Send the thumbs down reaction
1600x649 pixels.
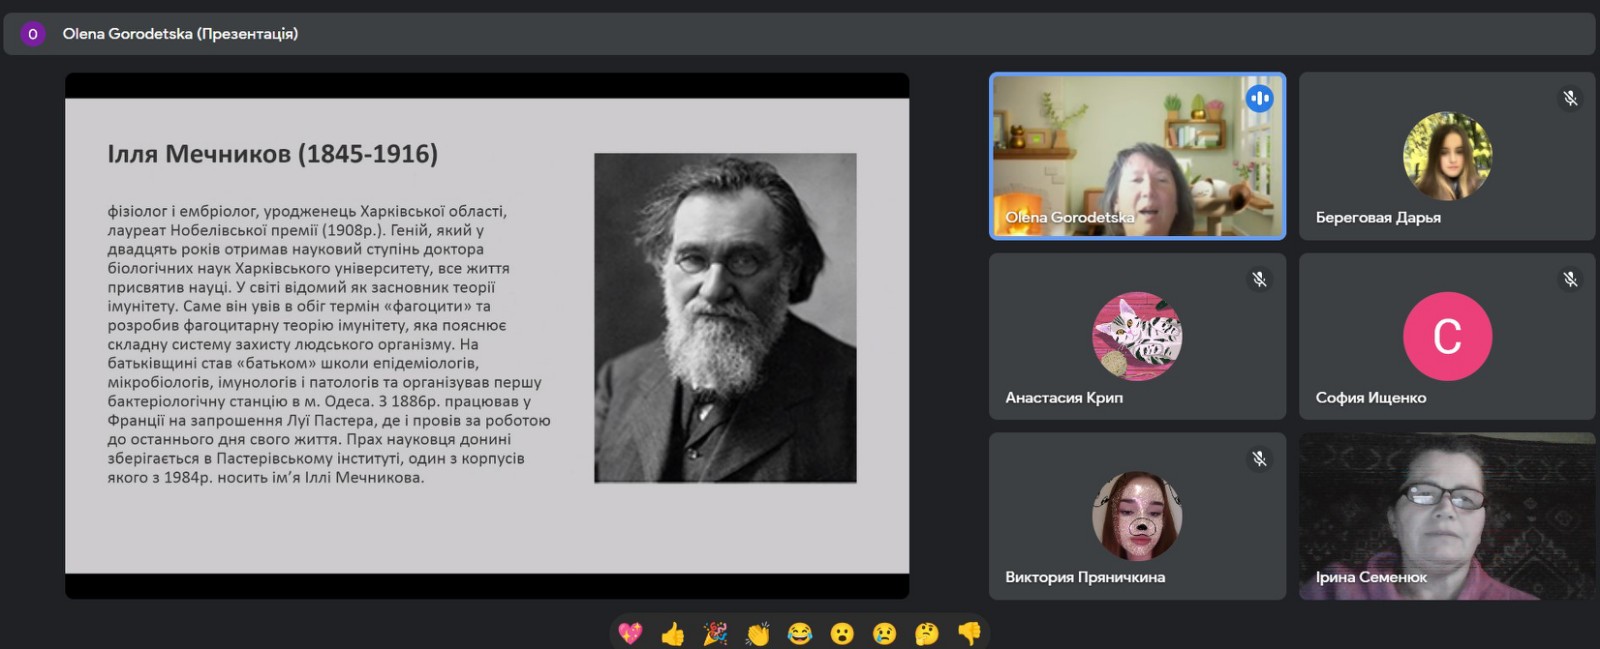[969, 633]
